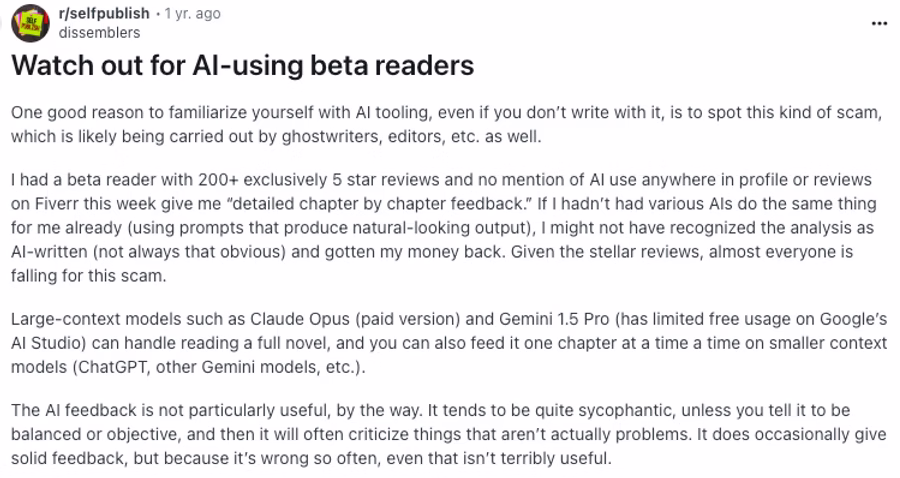Click 'AI Studio' in the third paragraph
The height and width of the screenshot is (478, 900).
(x=45, y=343)
